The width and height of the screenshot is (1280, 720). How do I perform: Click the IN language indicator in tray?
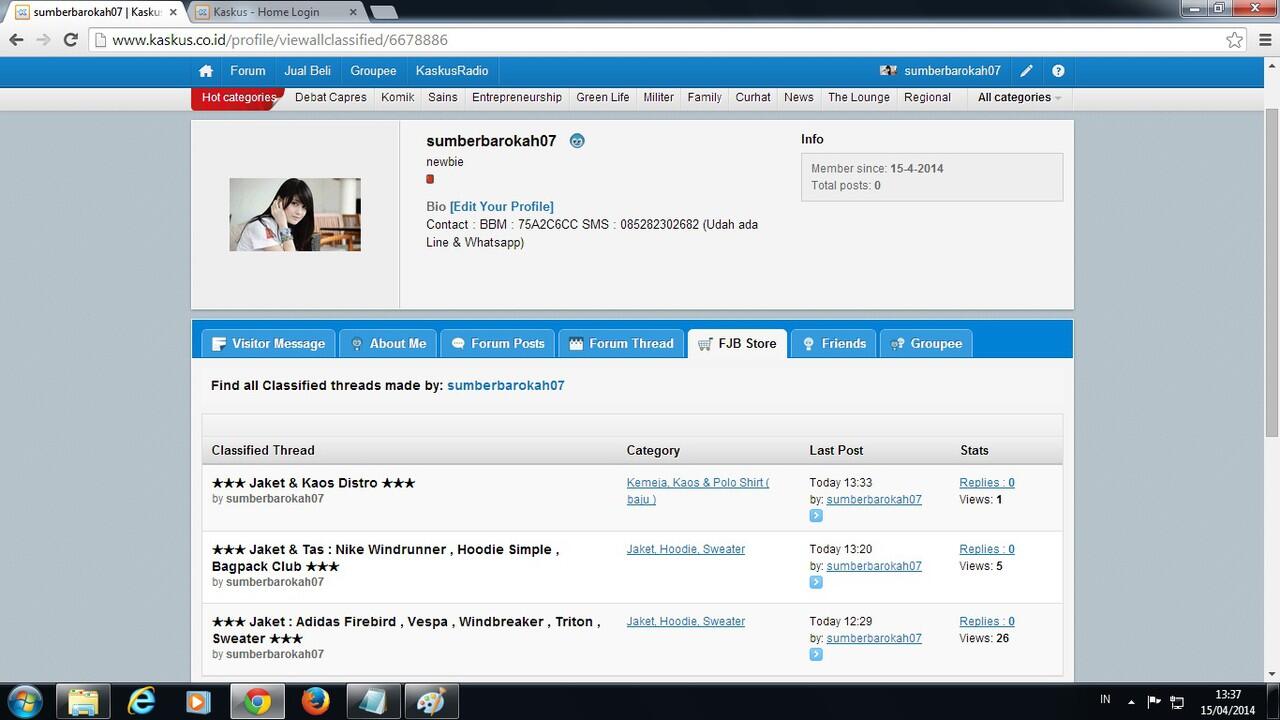click(1105, 700)
